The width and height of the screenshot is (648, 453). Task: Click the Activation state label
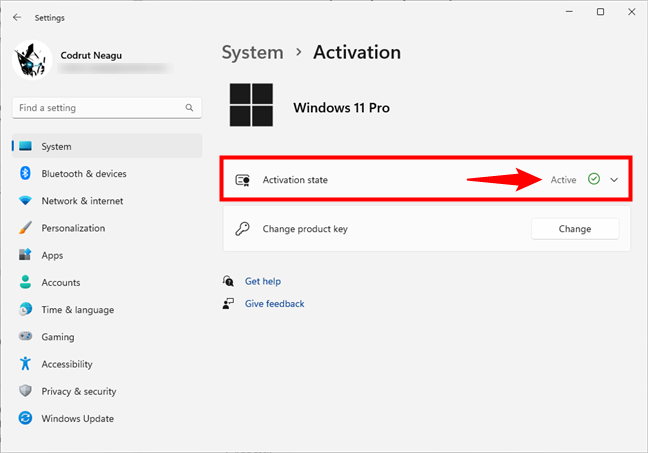point(295,180)
